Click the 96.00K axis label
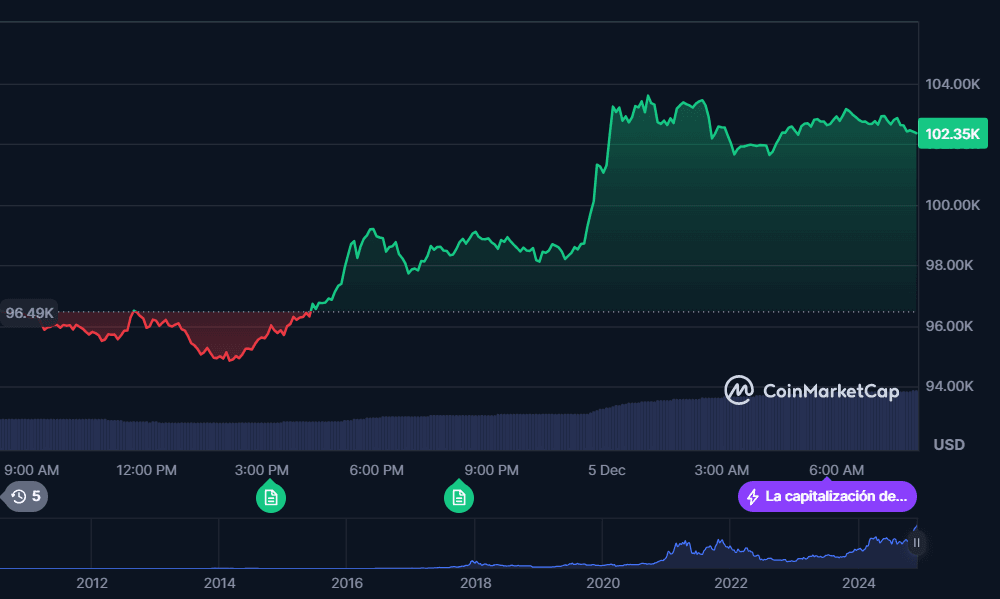 (x=949, y=327)
